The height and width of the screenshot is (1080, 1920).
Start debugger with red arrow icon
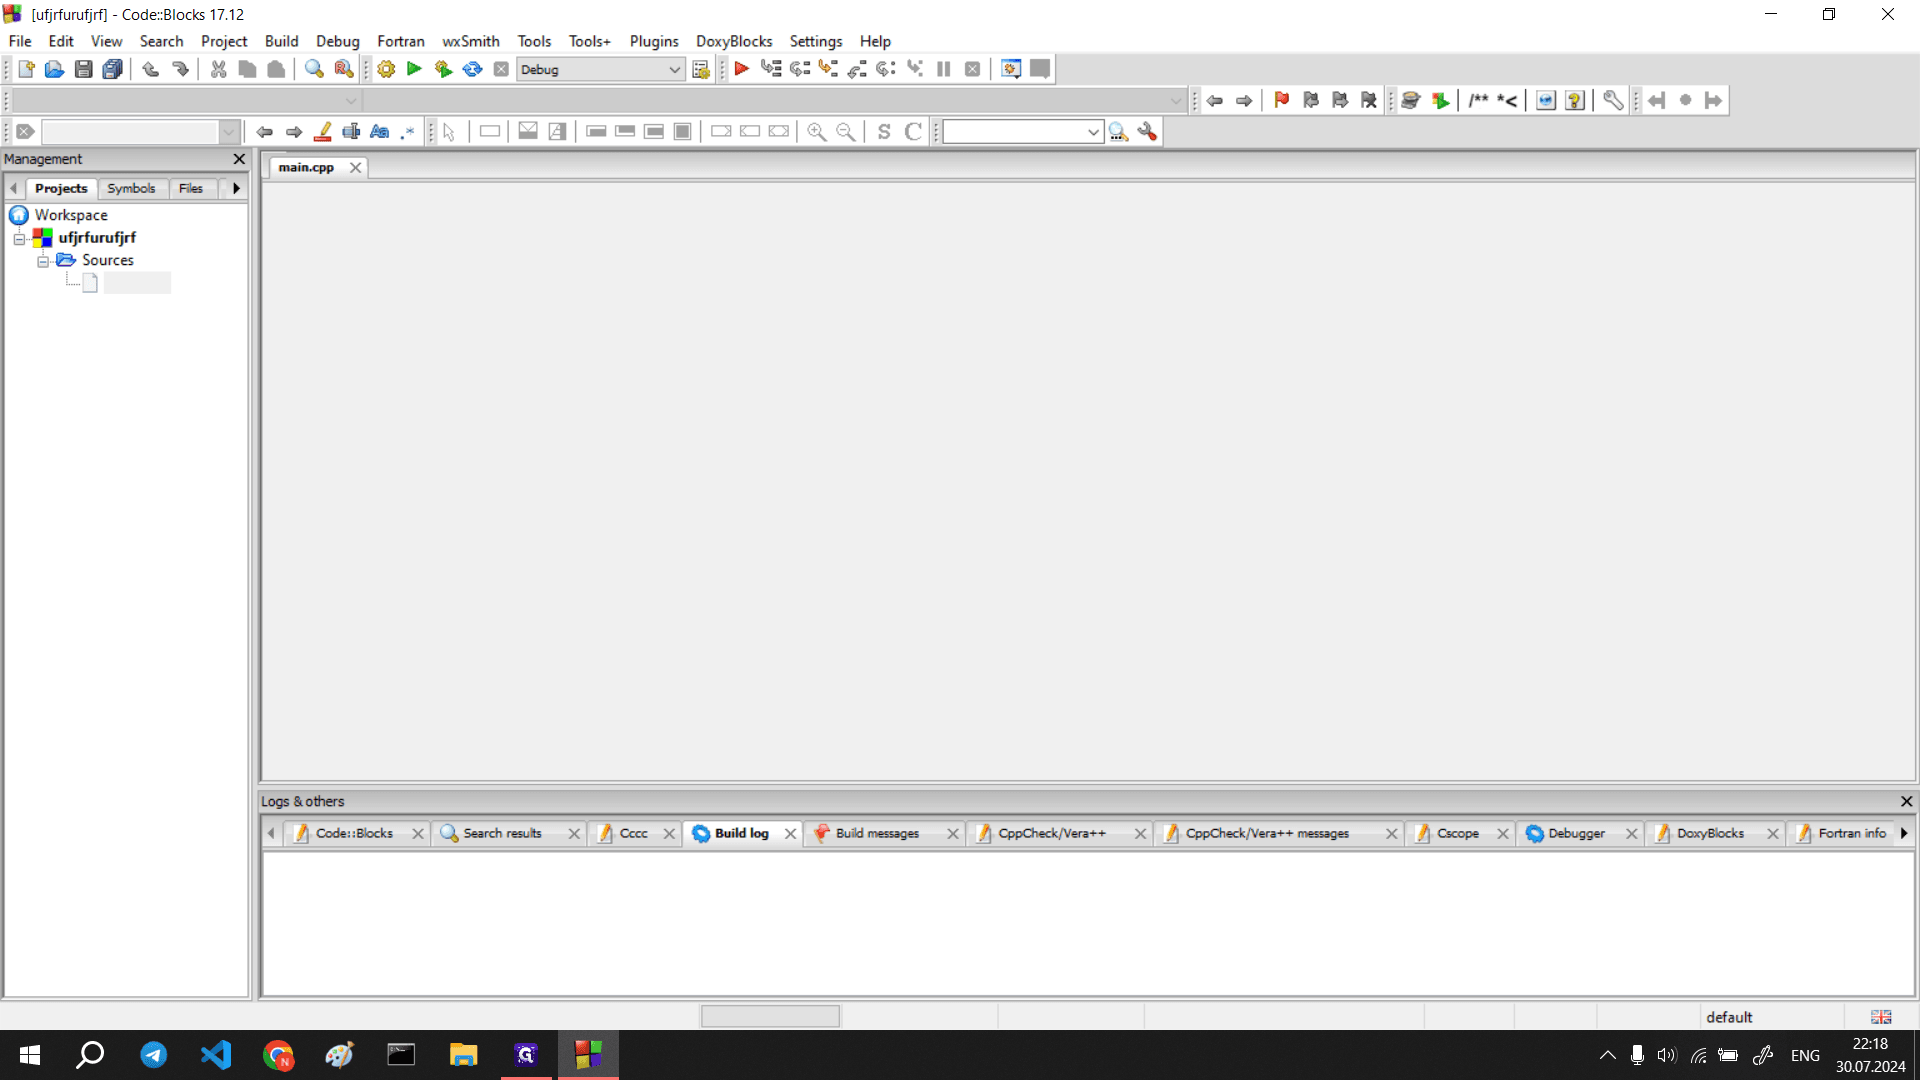point(741,69)
